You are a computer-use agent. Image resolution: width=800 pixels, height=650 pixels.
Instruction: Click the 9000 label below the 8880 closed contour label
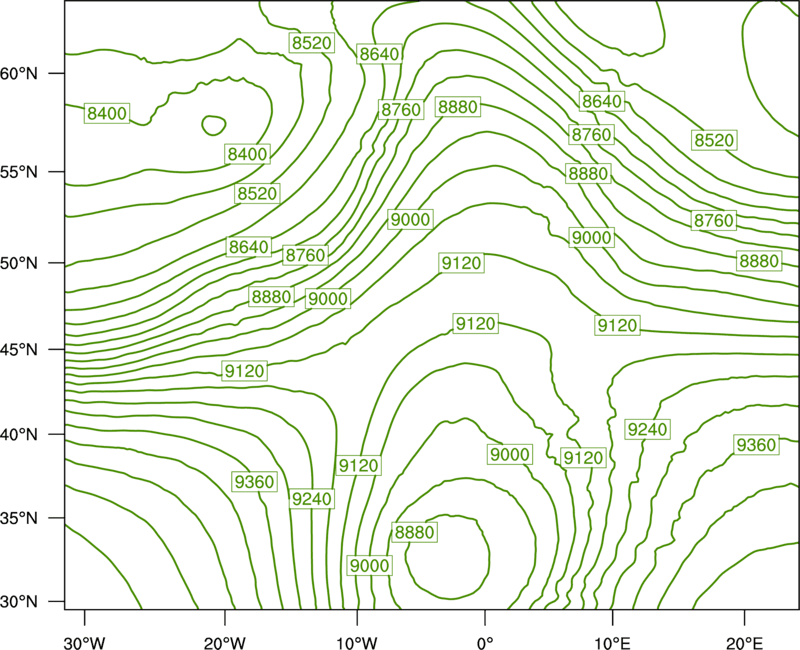tap(370, 565)
